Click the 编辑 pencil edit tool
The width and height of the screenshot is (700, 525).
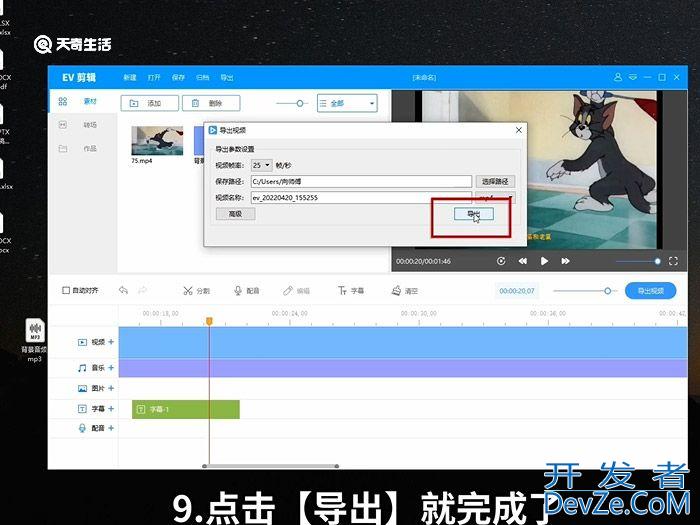tap(296, 291)
